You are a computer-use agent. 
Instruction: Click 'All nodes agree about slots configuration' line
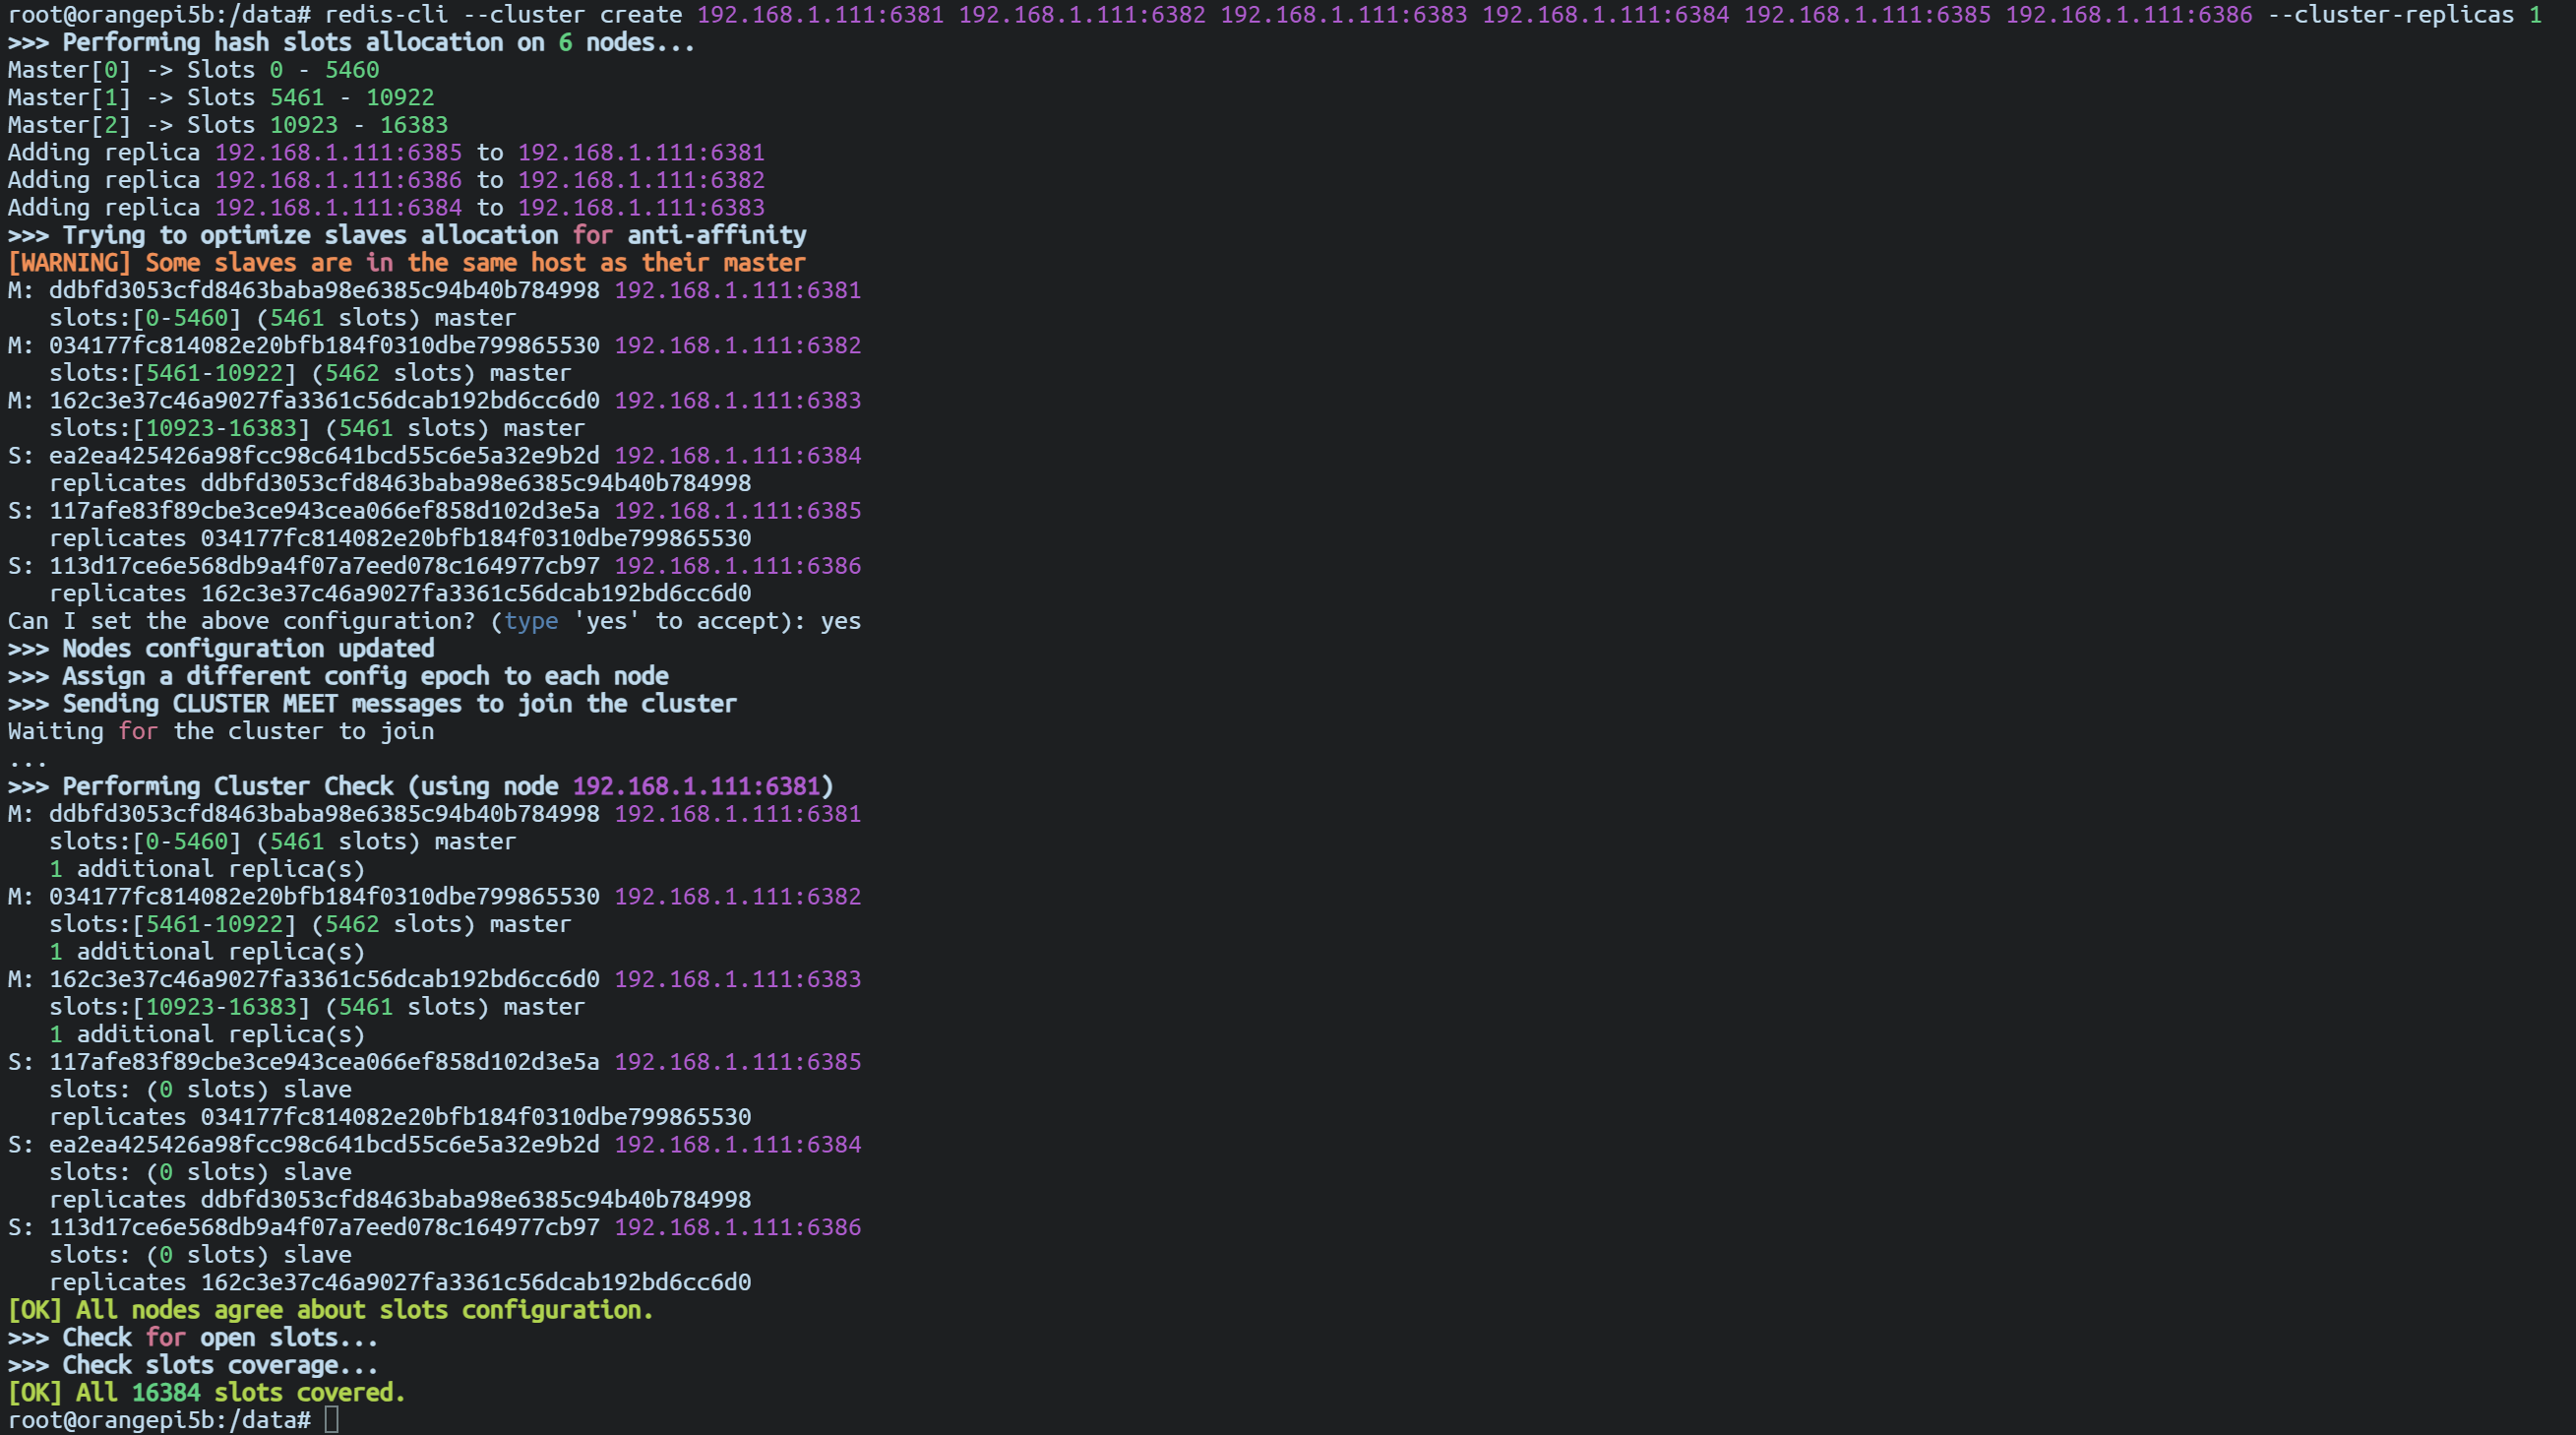point(331,1310)
